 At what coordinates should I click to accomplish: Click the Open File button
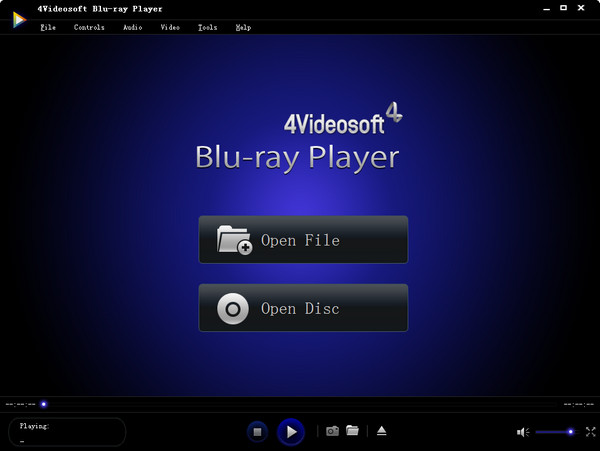pyautogui.click(x=303, y=240)
